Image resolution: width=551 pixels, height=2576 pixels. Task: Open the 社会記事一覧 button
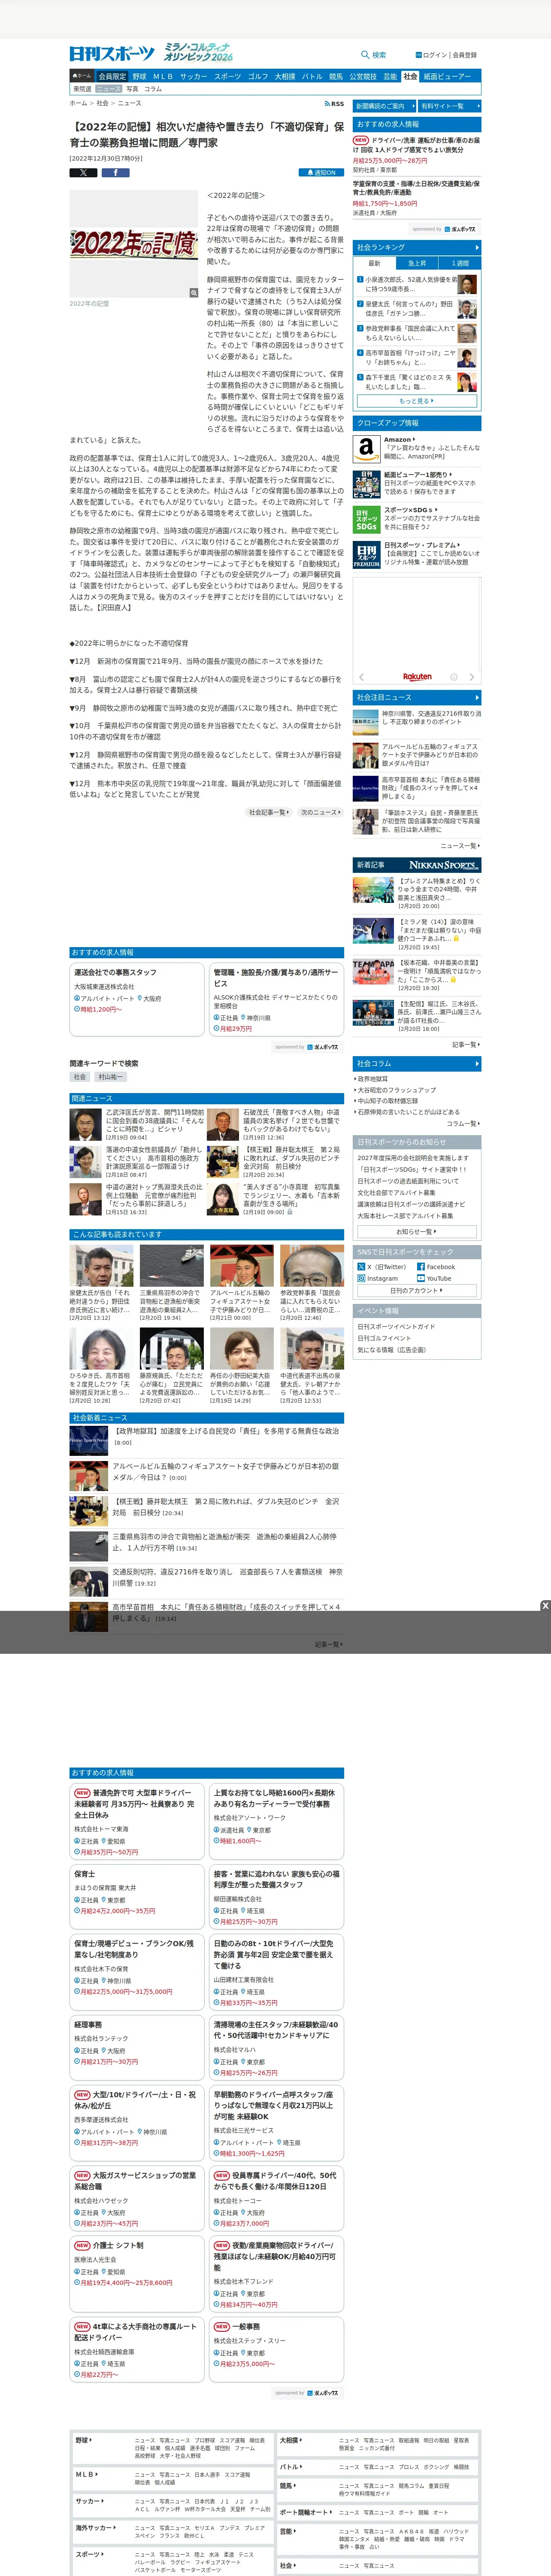(269, 812)
